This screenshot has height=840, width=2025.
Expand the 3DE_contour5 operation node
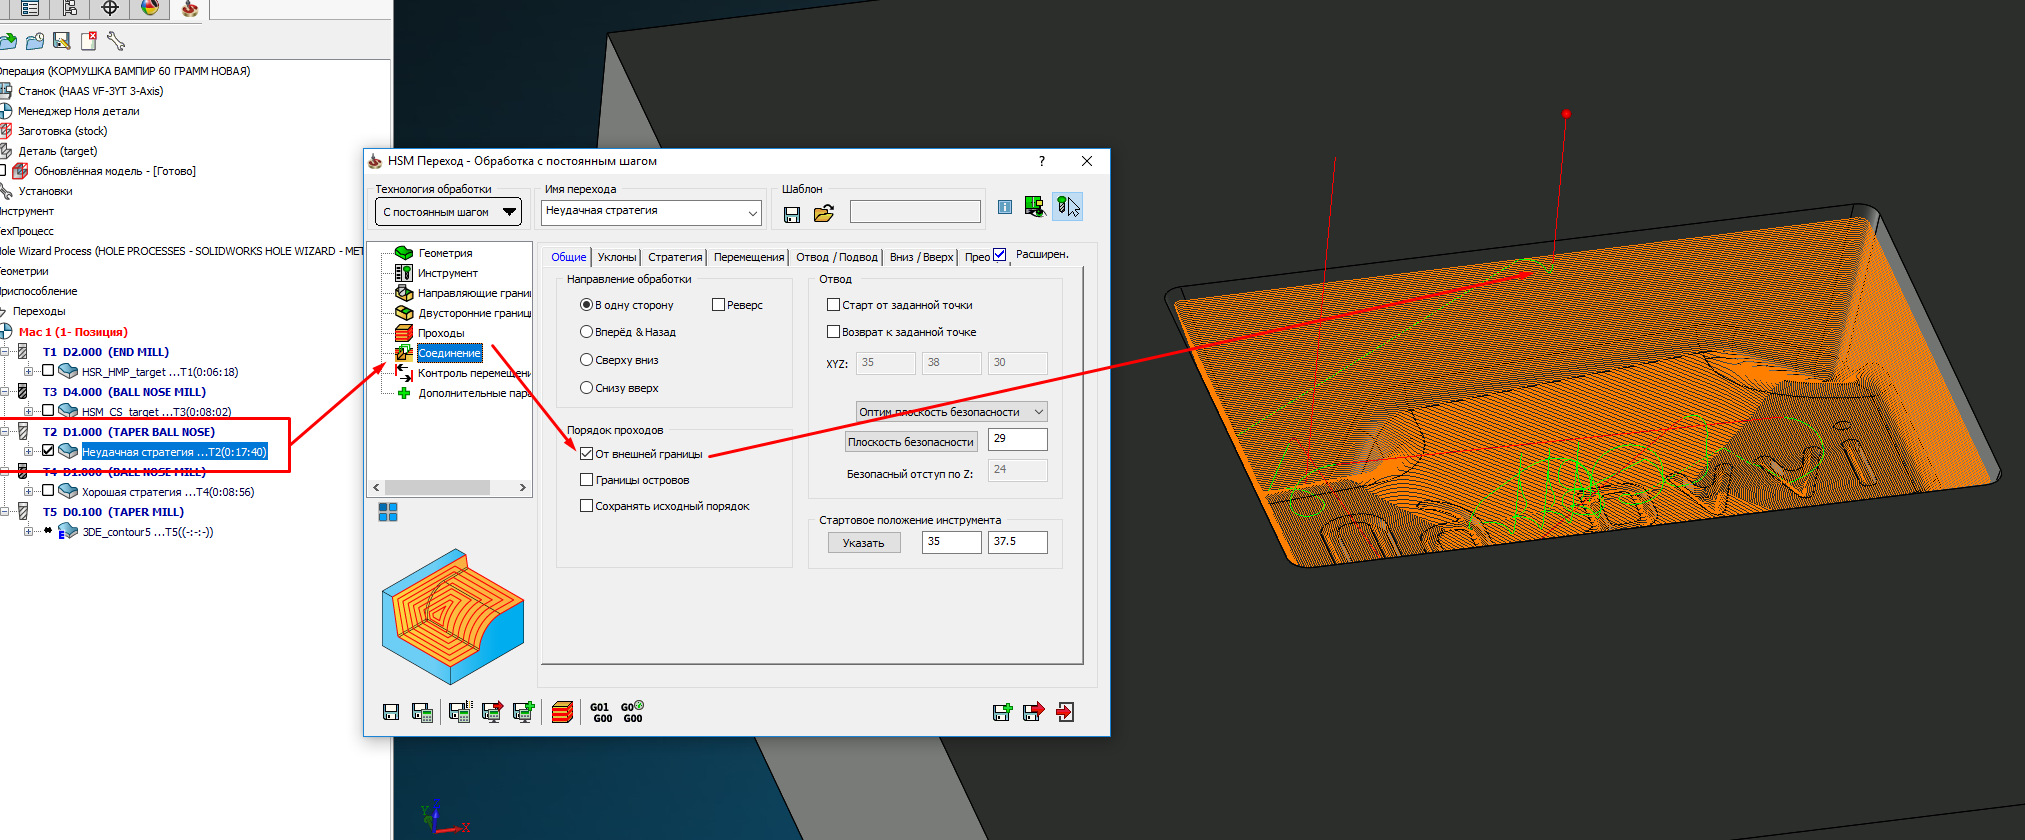click(29, 531)
